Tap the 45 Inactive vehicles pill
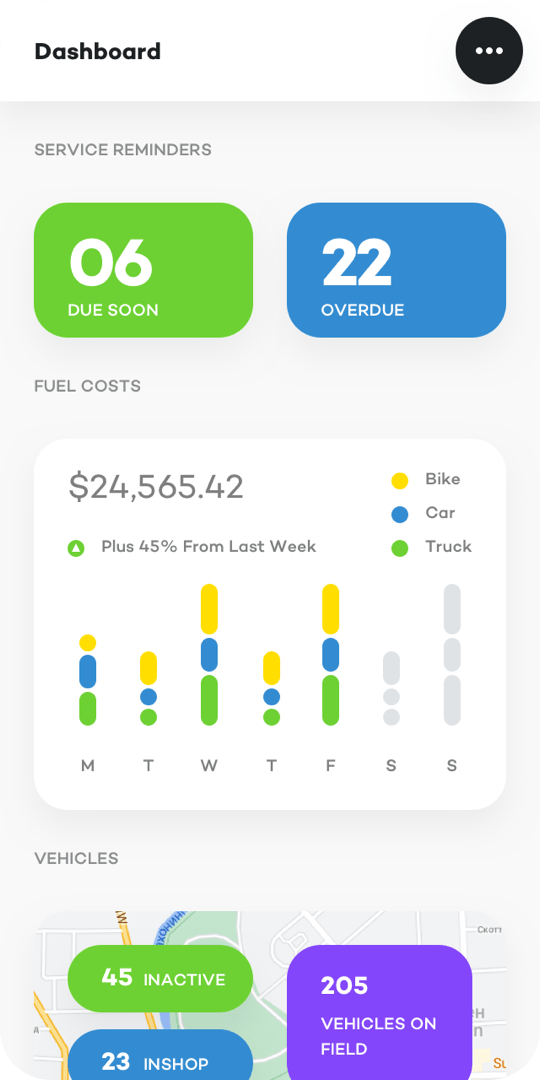Image resolution: width=540 pixels, height=1080 pixels. pyautogui.click(x=160, y=978)
